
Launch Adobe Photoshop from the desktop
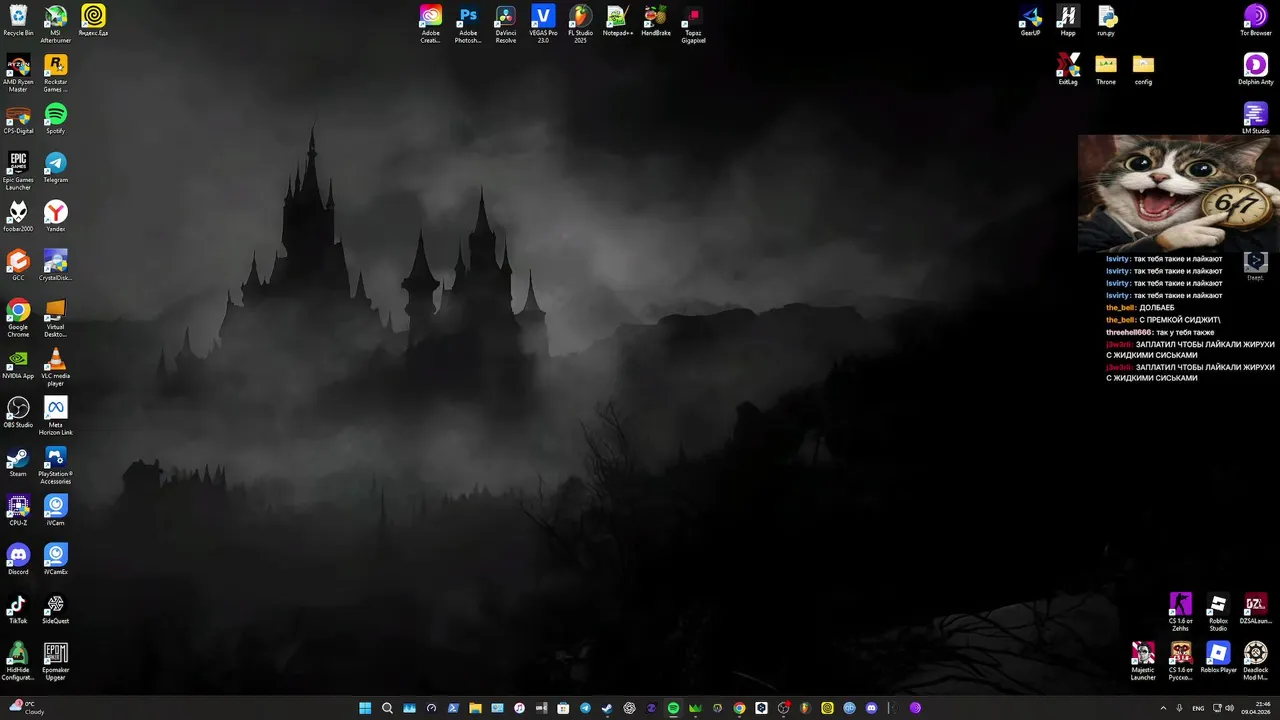468,24
